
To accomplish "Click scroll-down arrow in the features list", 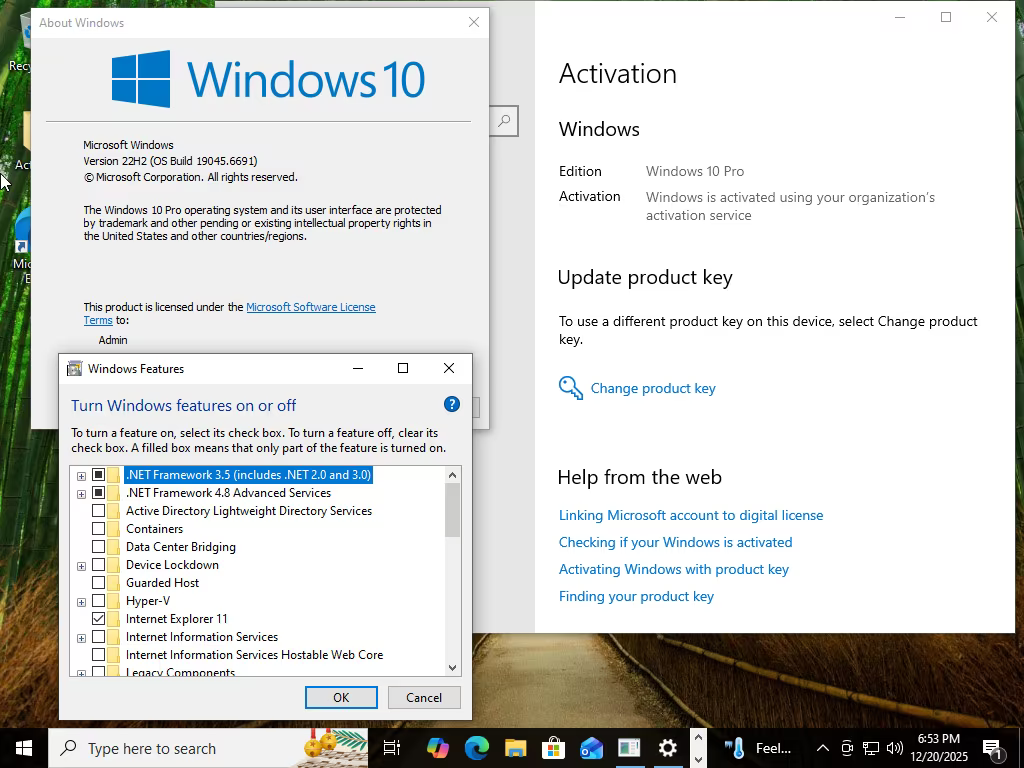I will click(x=453, y=667).
